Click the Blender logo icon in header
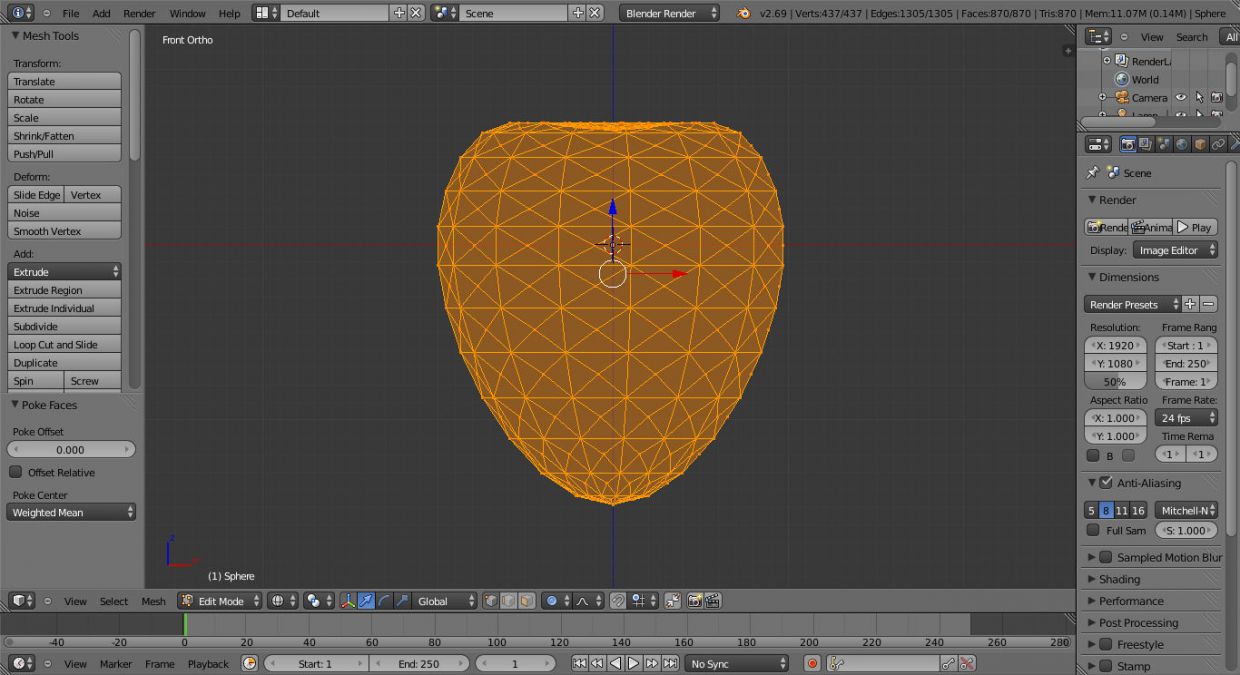Screen dimensions: 1240x675 743,13
